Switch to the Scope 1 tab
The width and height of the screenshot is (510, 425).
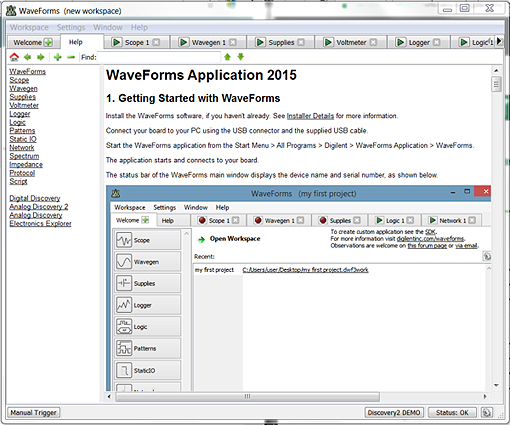point(137,42)
